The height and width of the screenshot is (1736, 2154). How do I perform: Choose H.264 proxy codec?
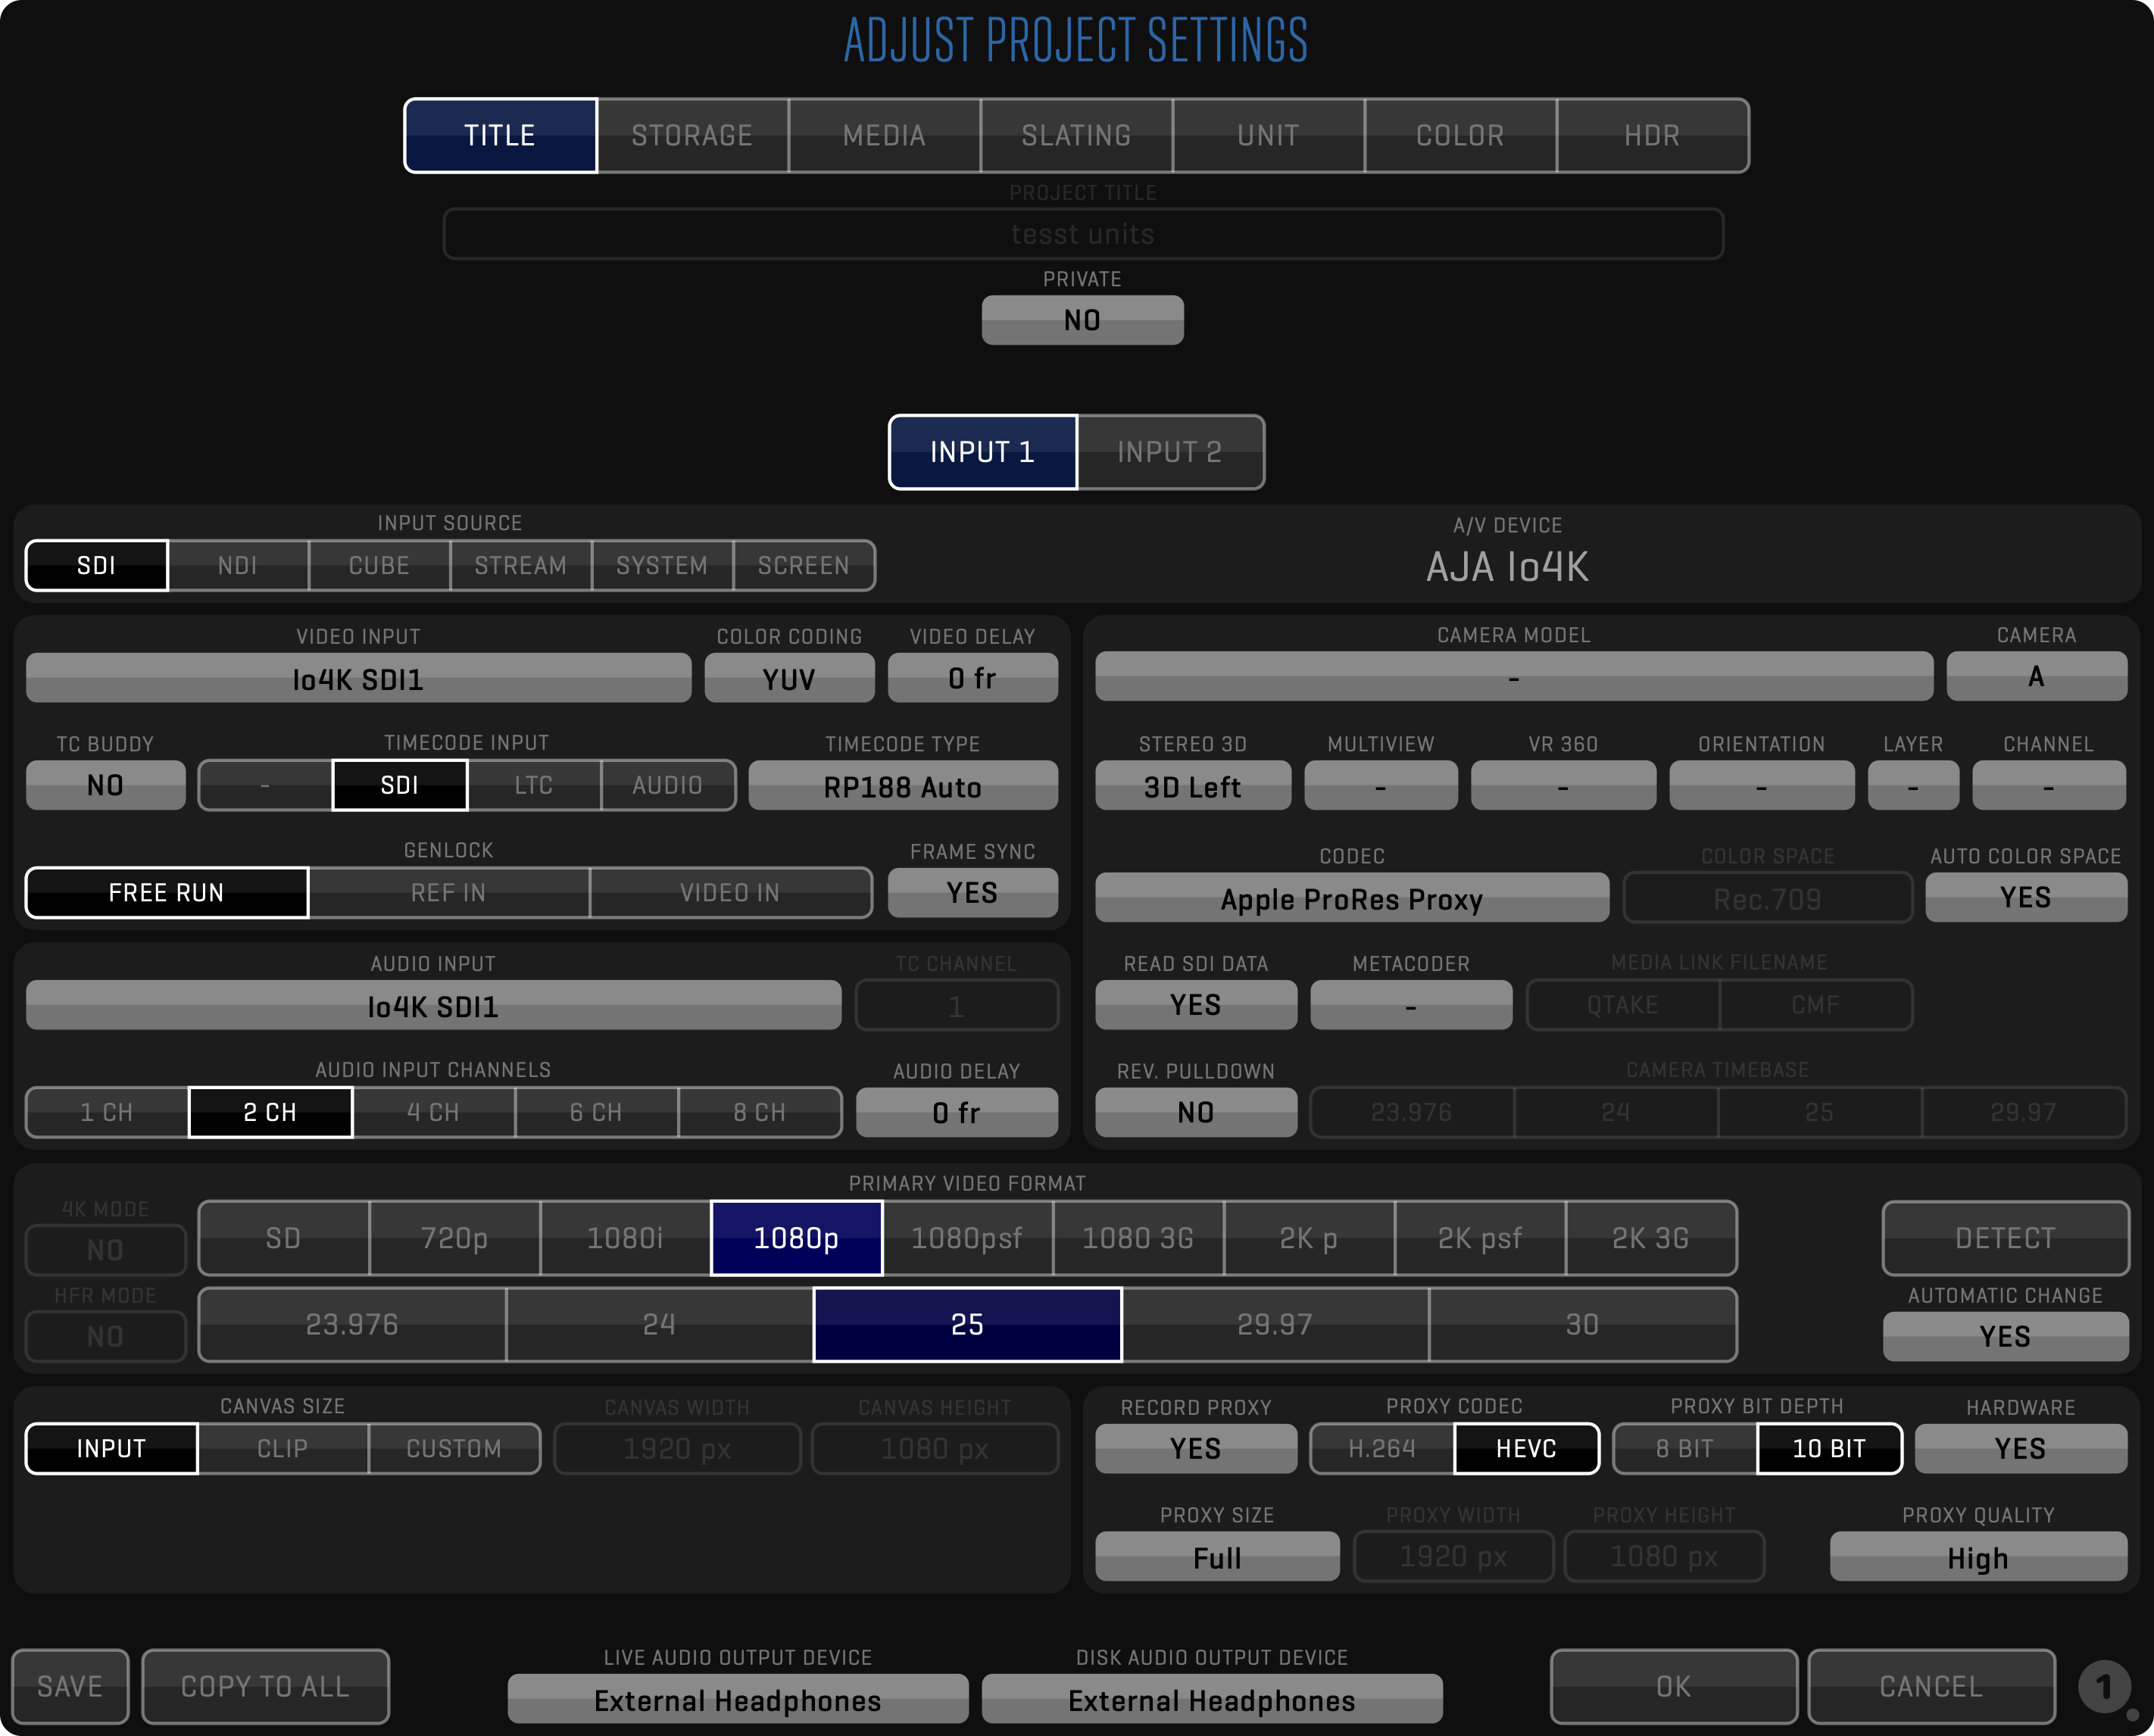(x=1382, y=1448)
